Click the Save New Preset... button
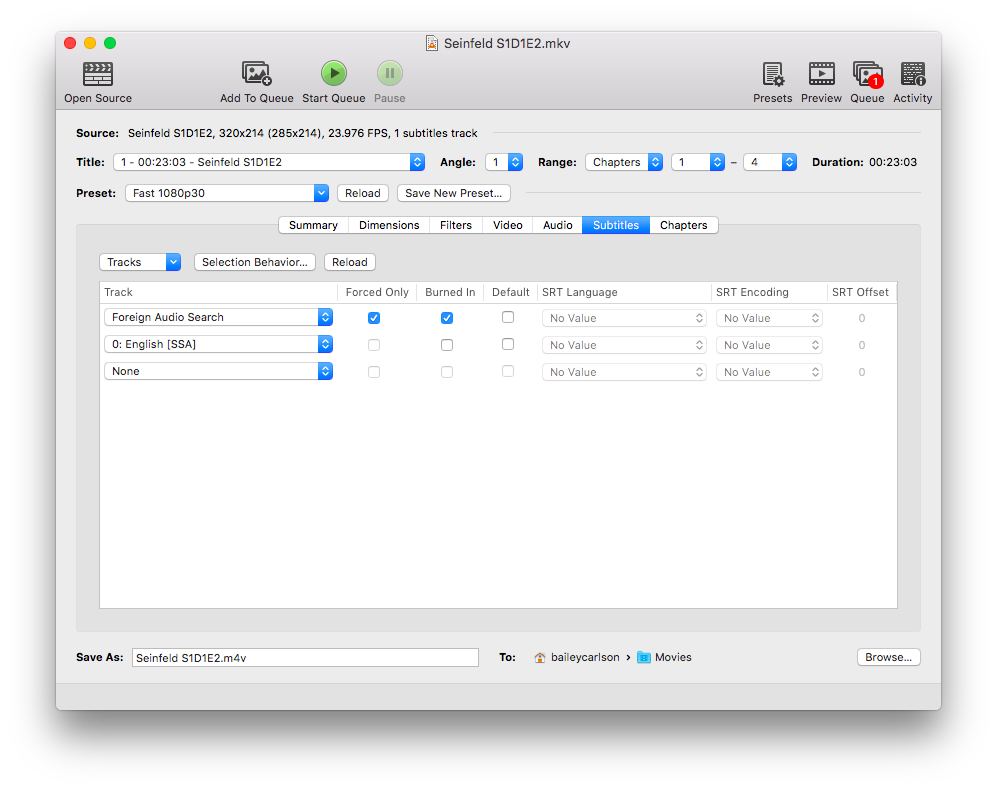The image size is (997, 790). [x=453, y=193]
